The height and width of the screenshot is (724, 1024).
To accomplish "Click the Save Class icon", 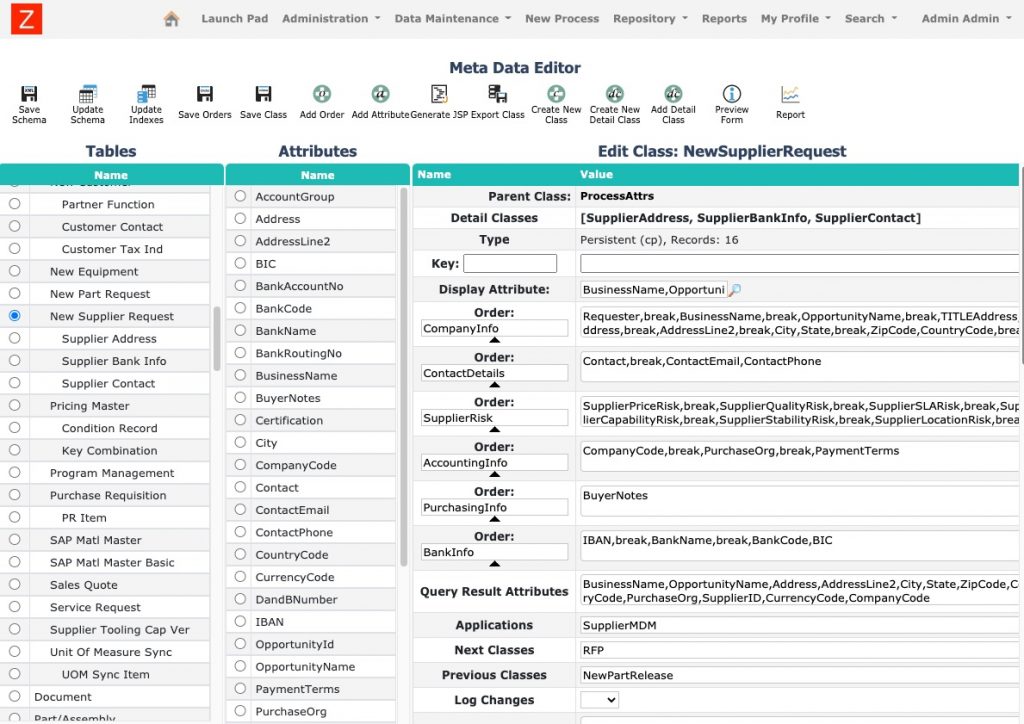I will pyautogui.click(x=263, y=94).
